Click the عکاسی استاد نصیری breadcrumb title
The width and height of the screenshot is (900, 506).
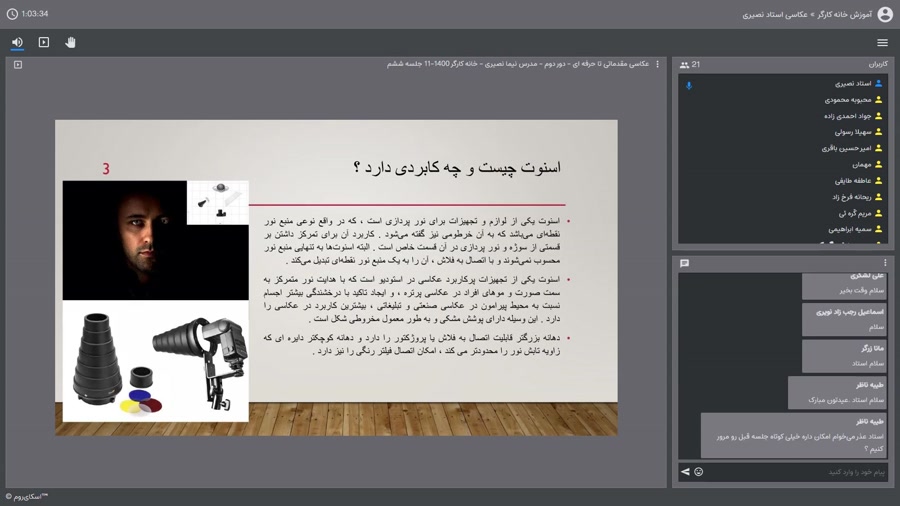[x=774, y=14]
